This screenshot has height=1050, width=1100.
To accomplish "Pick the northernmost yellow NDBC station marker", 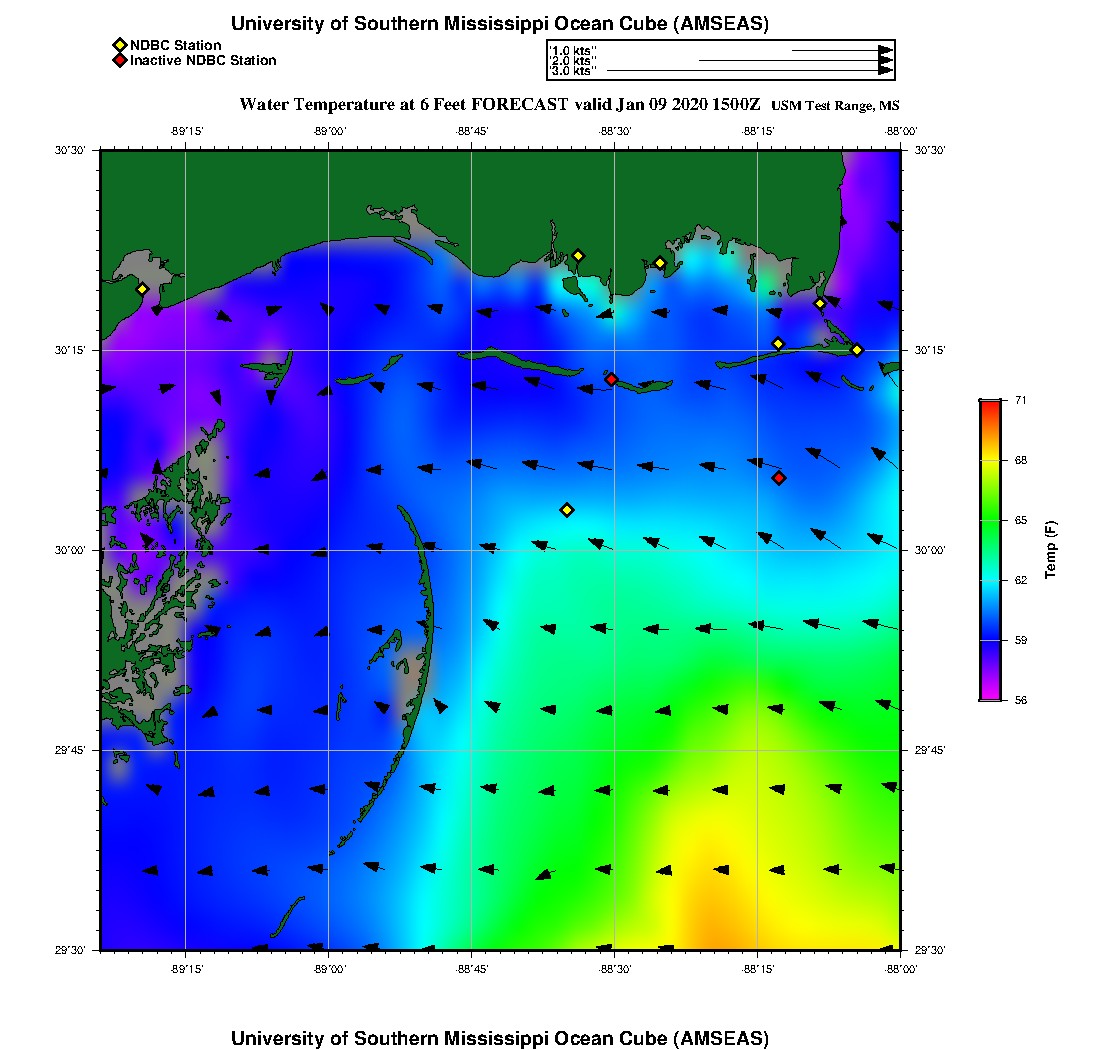I will tap(577, 255).
